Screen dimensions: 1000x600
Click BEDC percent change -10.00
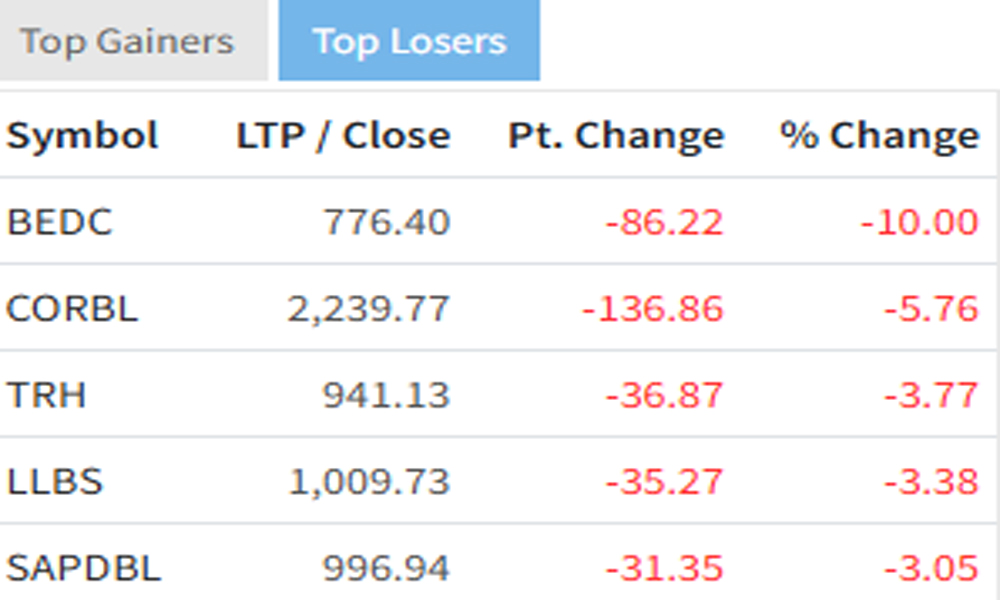[920, 222]
